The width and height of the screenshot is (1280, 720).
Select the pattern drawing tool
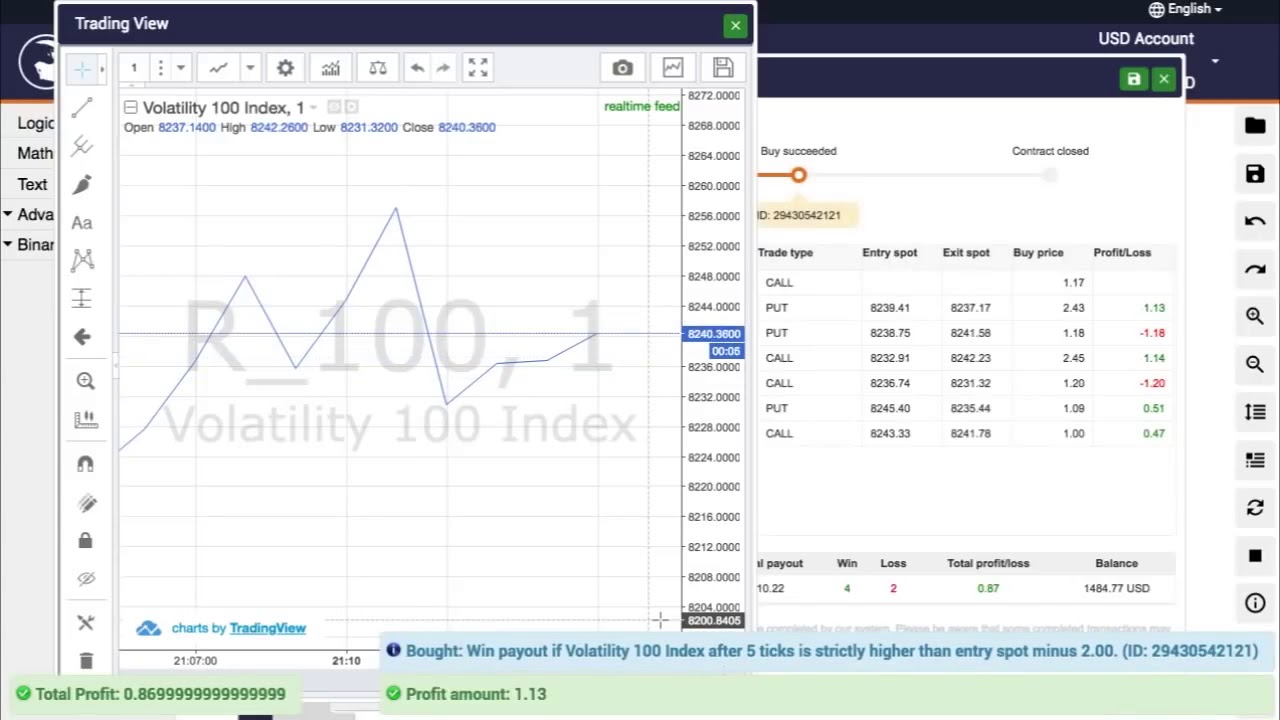[x=82, y=261]
